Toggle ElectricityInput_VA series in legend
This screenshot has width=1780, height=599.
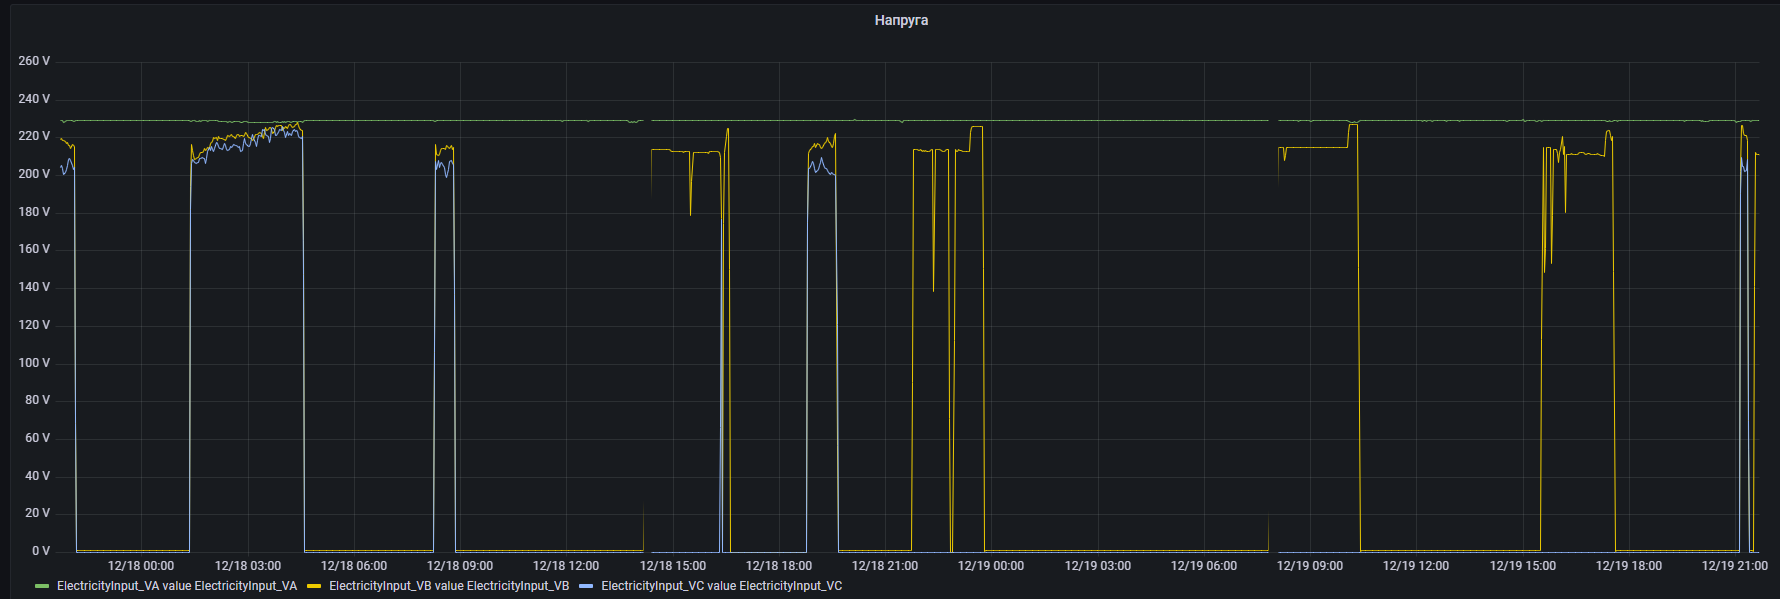pyautogui.click(x=177, y=586)
